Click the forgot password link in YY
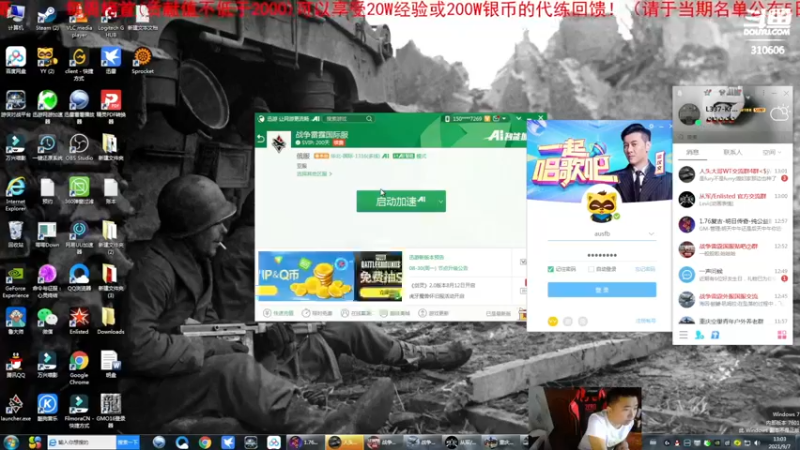 tap(645, 269)
